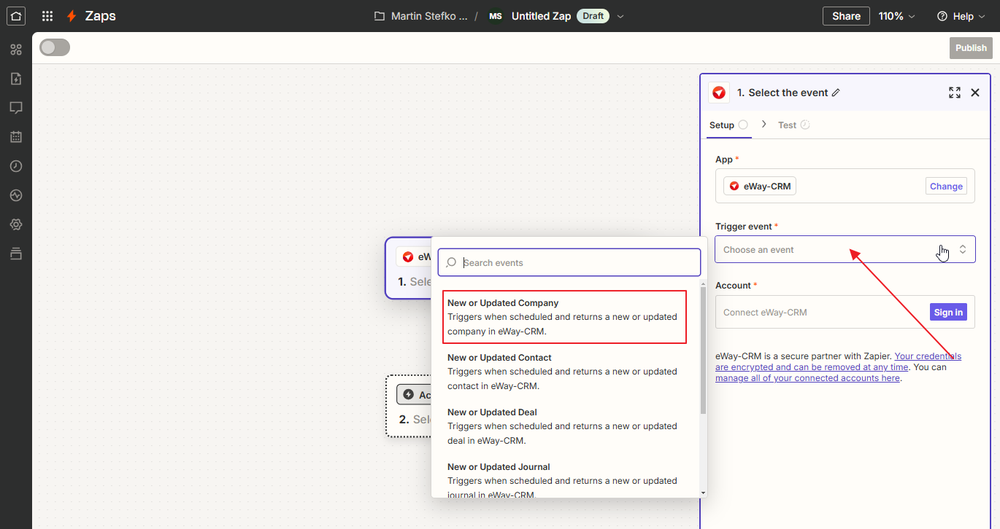The height and width of the screenshot is (529, 1000).
Task: Open the sidebar history clock icon
Action: tap(16, 166)
